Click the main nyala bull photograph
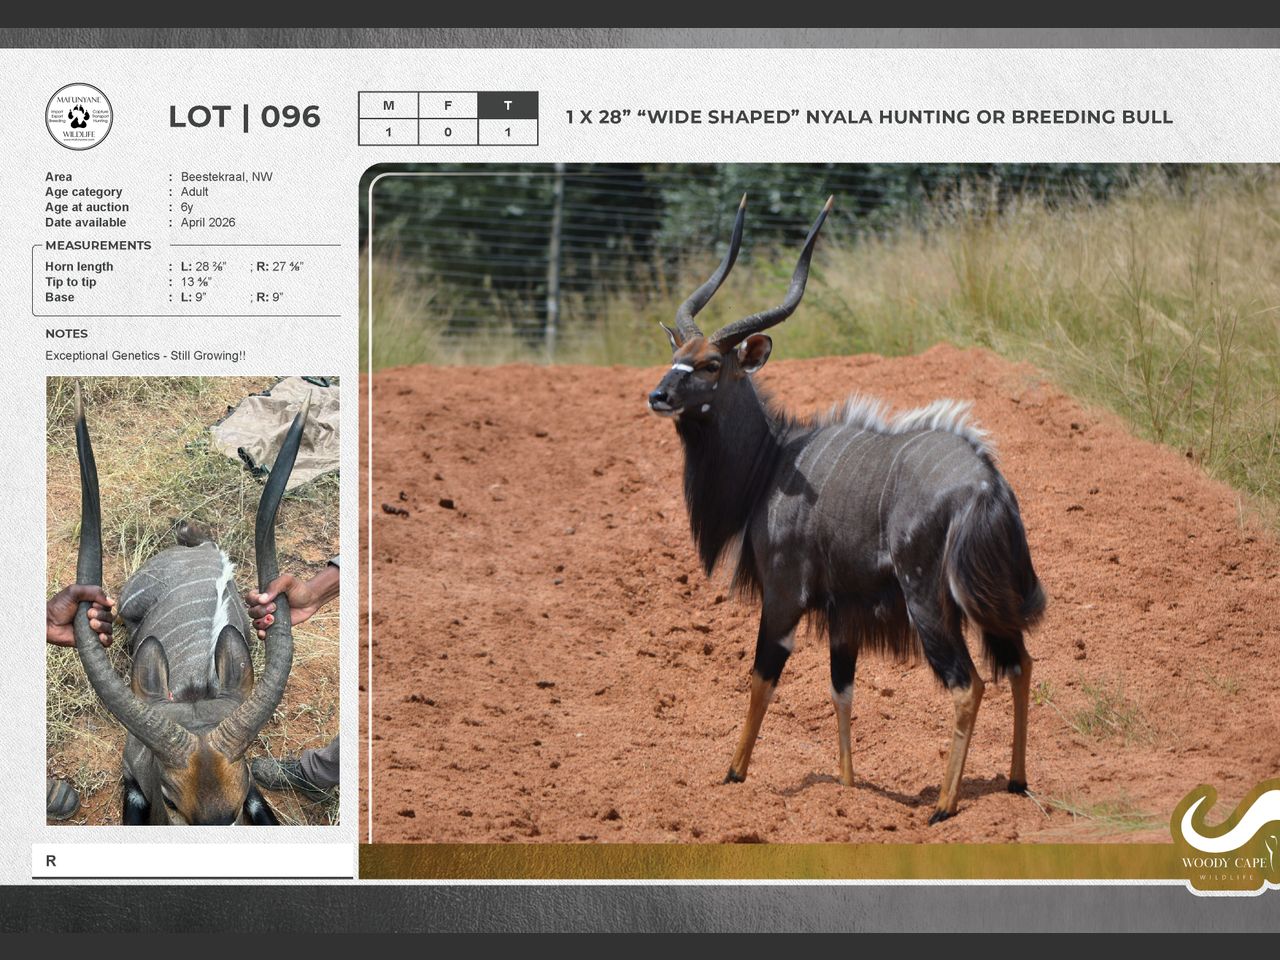The image size is (1280, 960). tap(820, 500)
